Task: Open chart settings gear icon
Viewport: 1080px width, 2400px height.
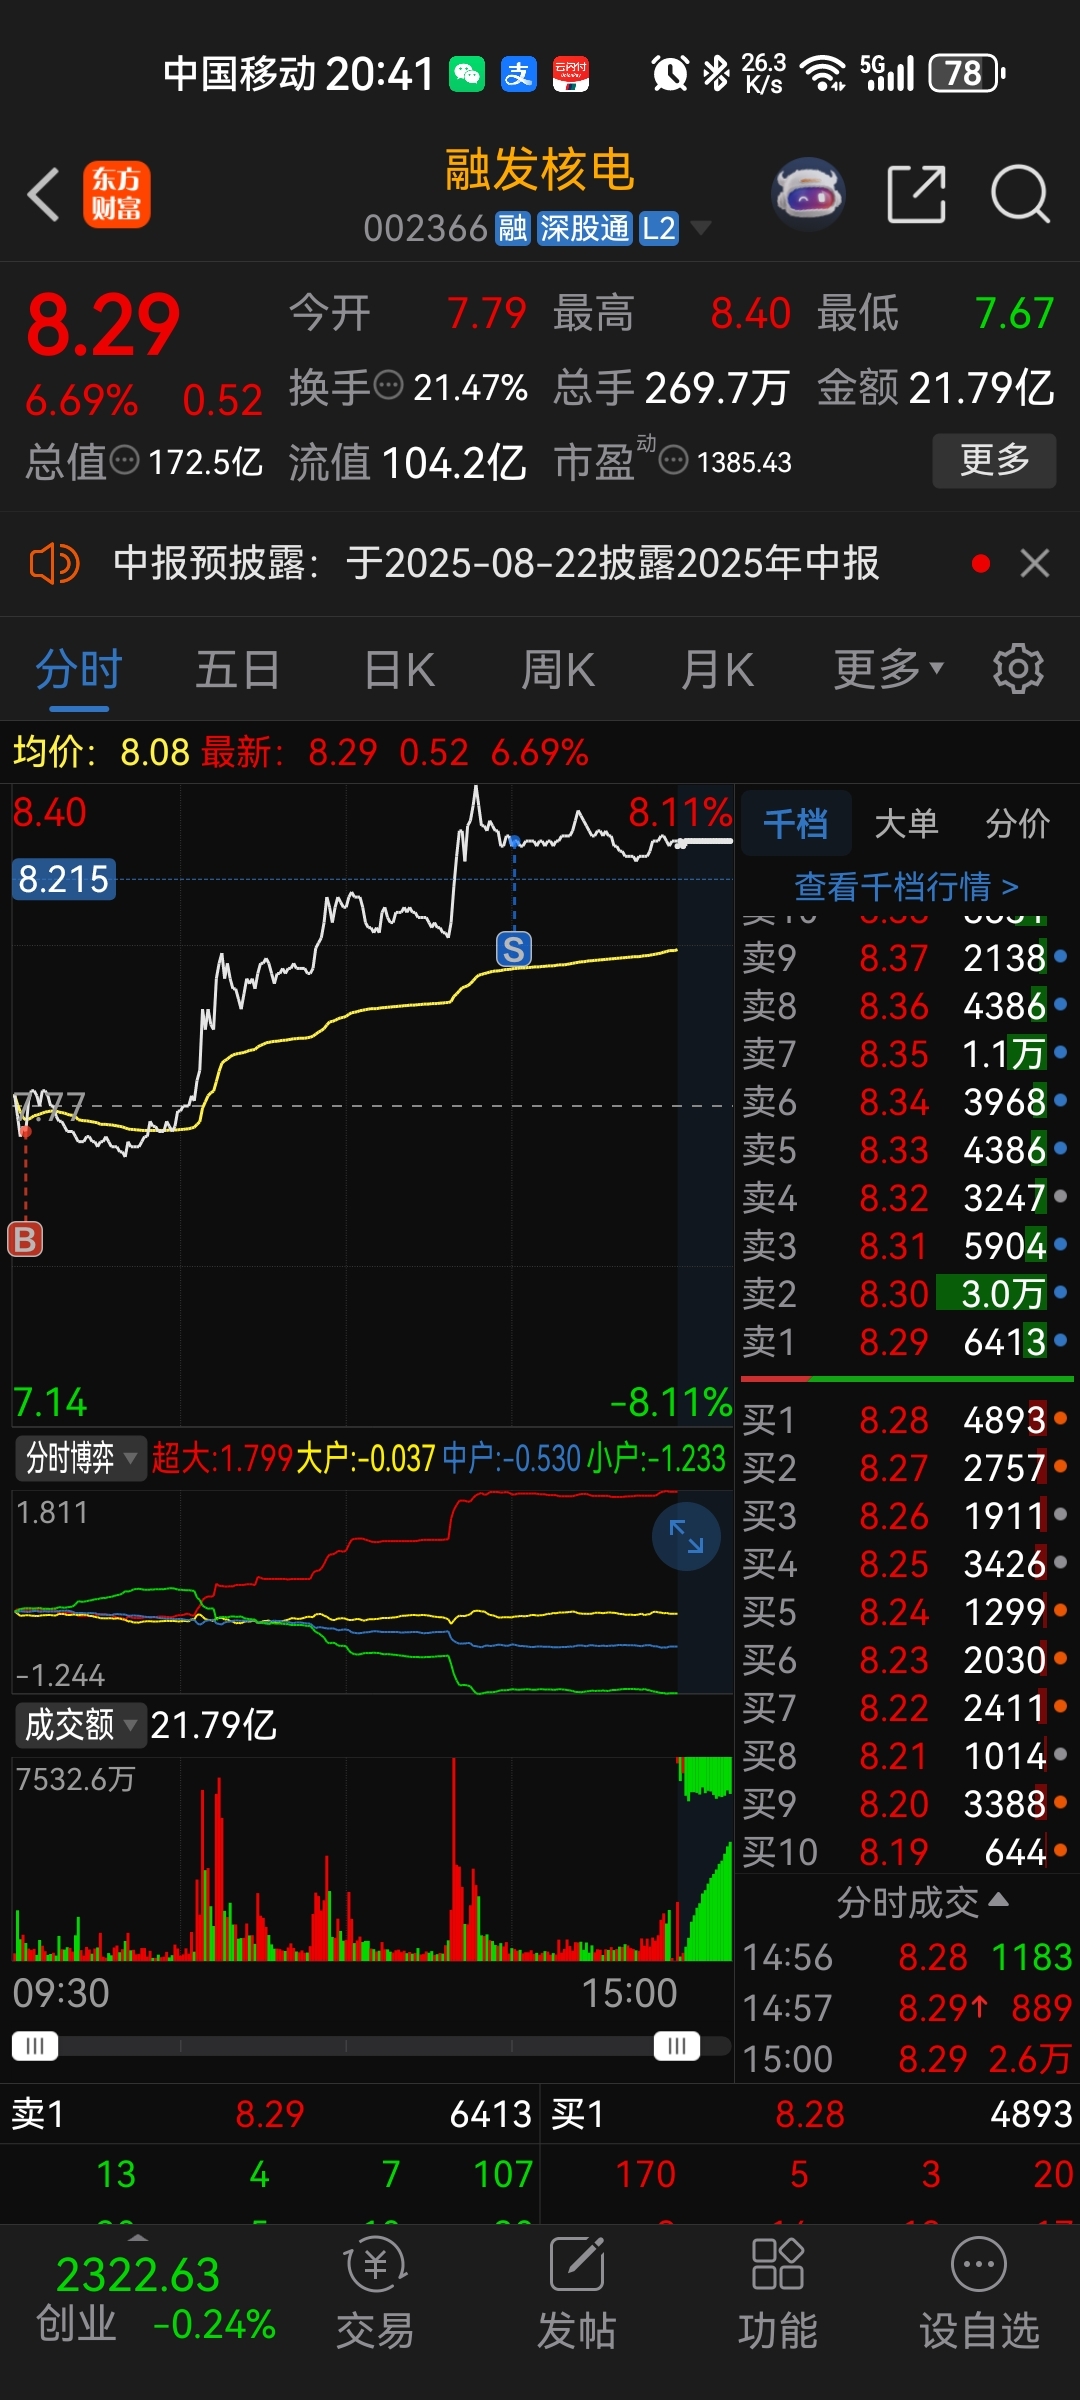Action: 1018,669
